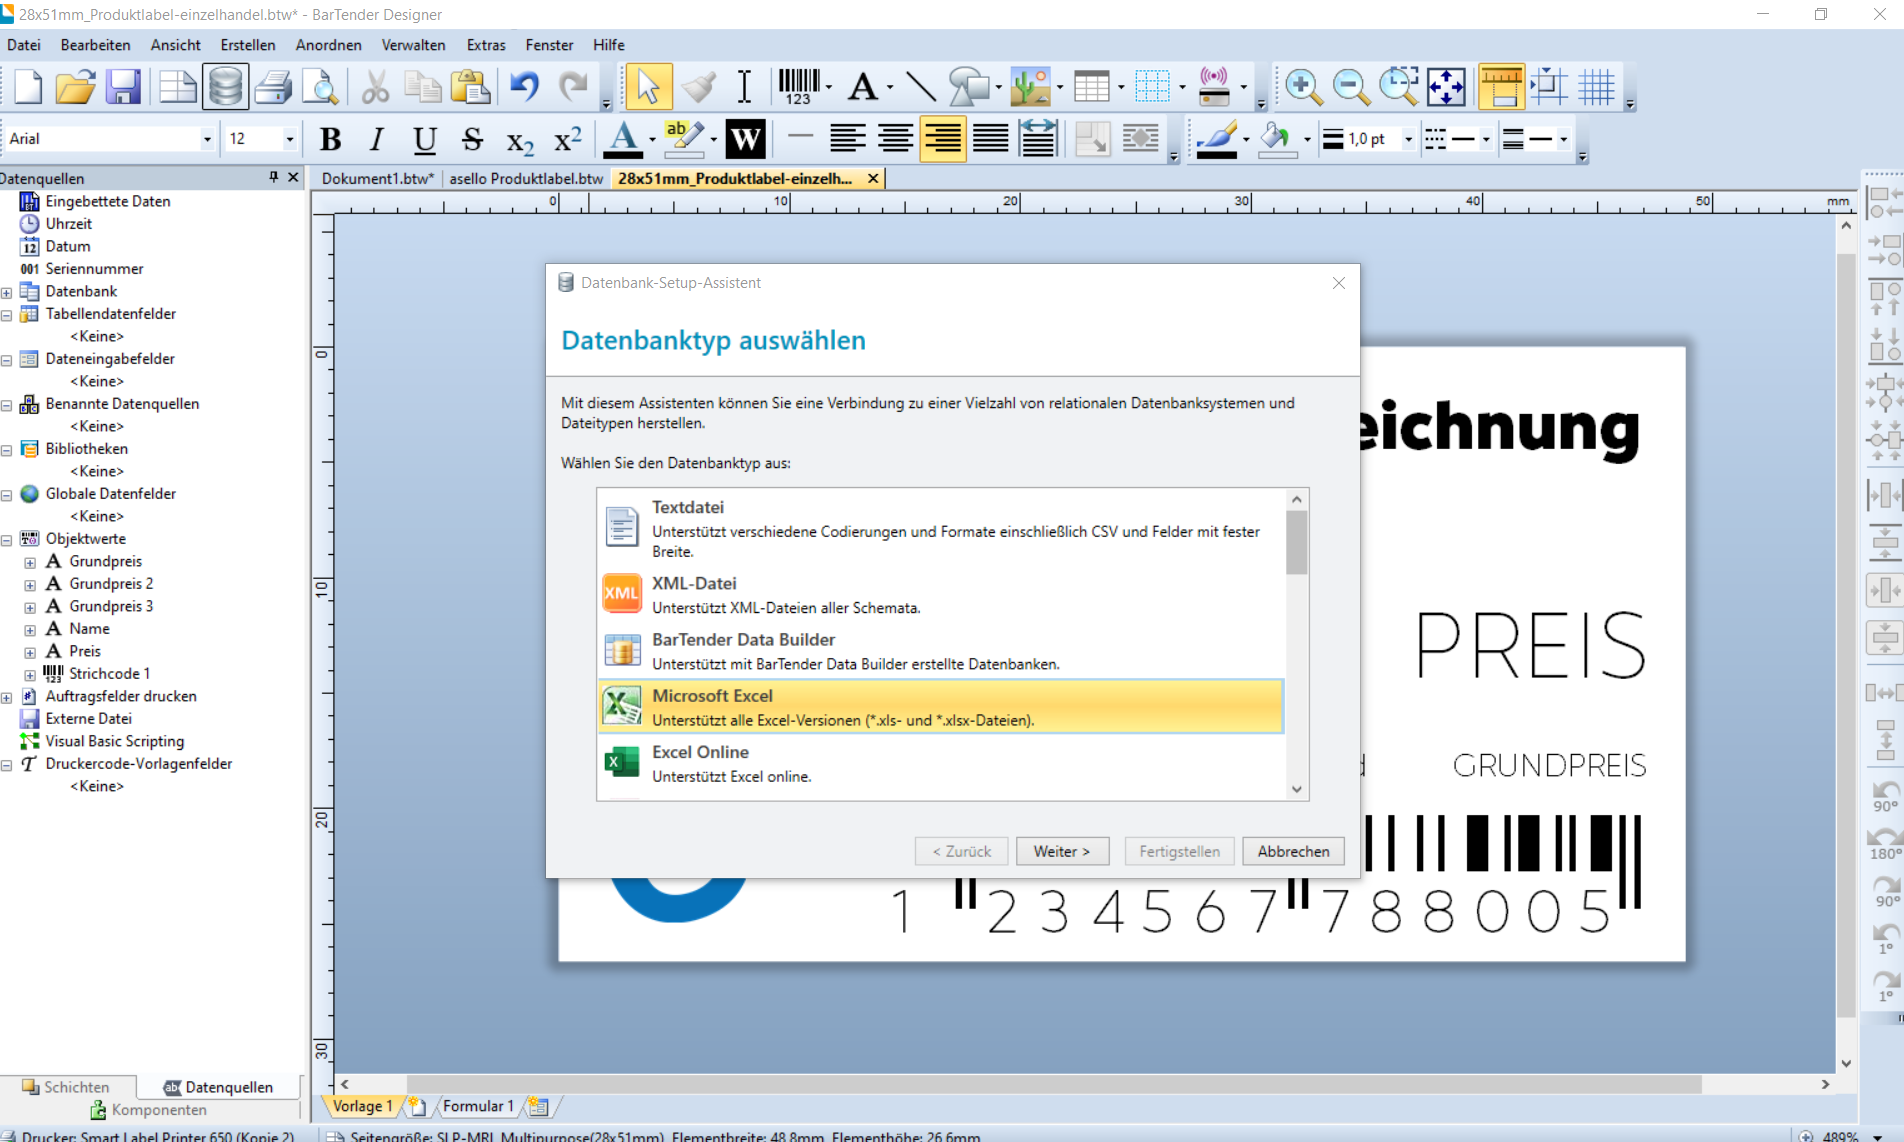Click the Save diskette icon

124,88
